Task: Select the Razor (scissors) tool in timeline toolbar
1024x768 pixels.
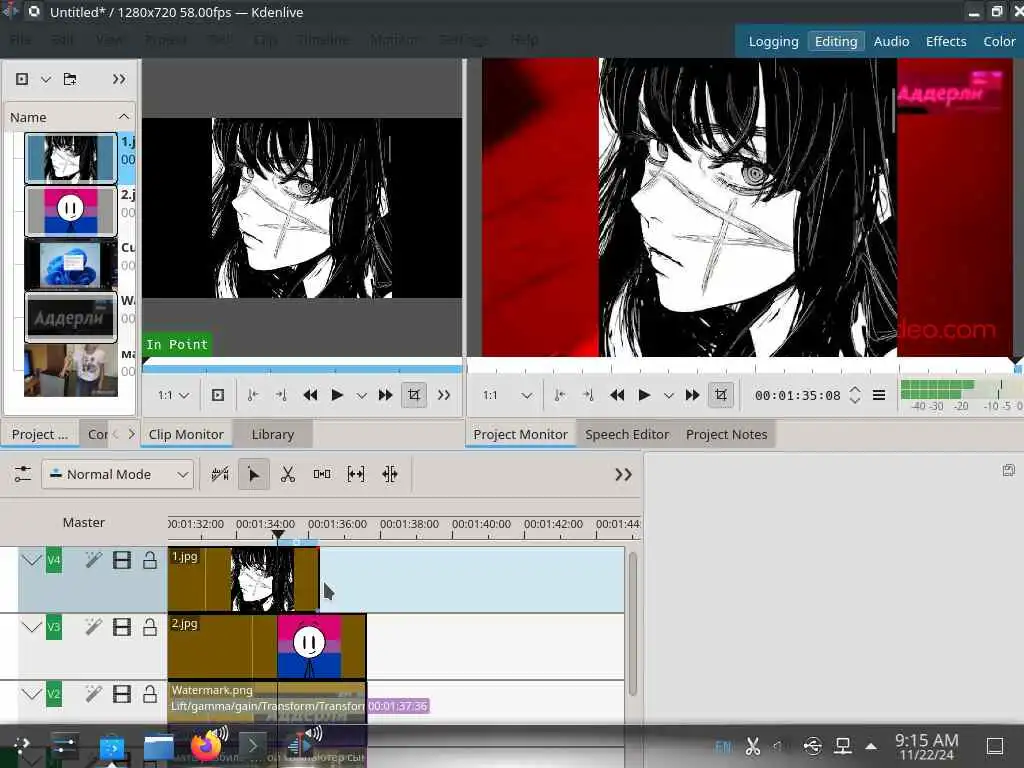Action: tap(287, 474)
